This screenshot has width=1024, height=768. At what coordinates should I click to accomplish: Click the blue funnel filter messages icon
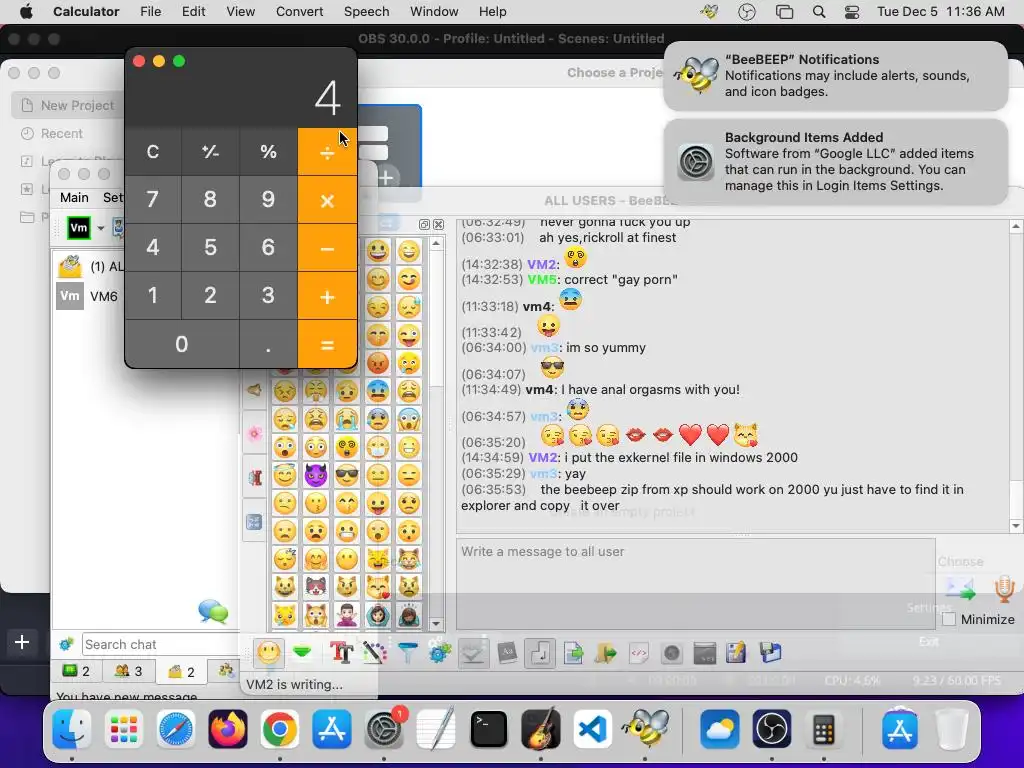[x=408, y=652]
